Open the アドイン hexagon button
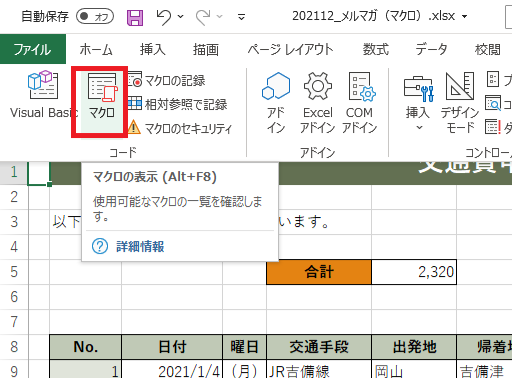Screen dimensions: 512x379 276,103
